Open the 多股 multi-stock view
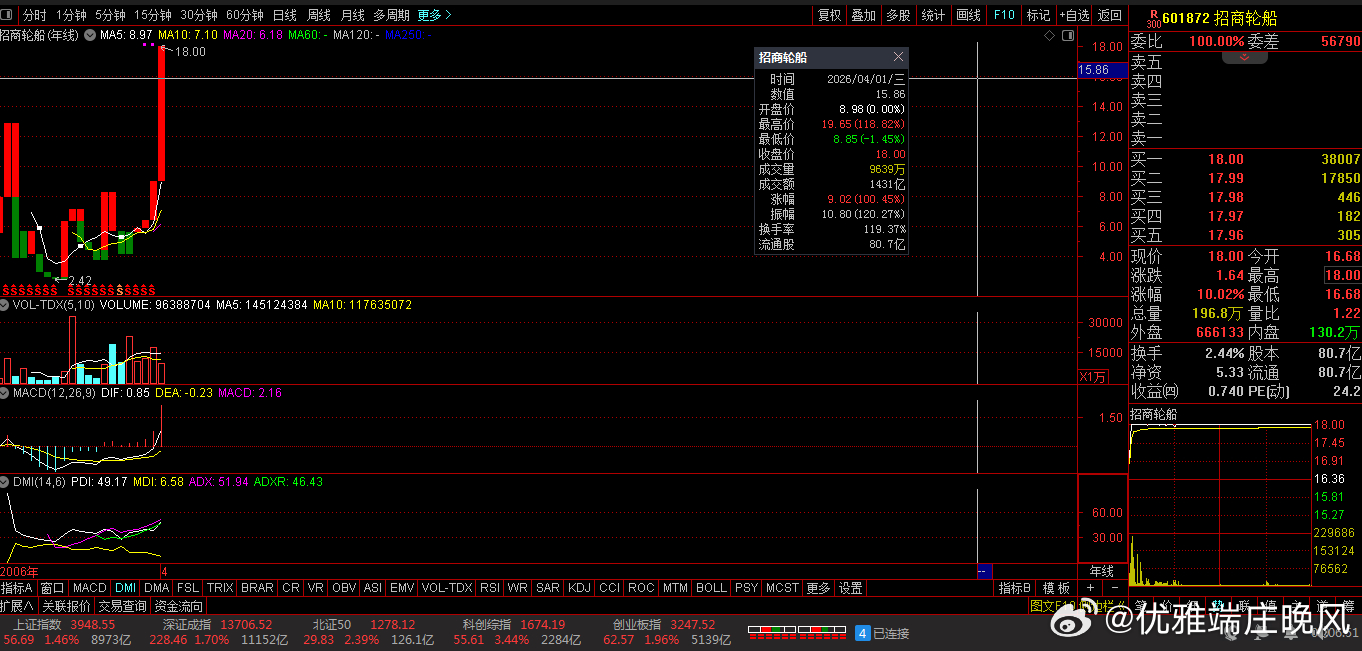Screen dimensions: 1362x651 tap(898, 15)
